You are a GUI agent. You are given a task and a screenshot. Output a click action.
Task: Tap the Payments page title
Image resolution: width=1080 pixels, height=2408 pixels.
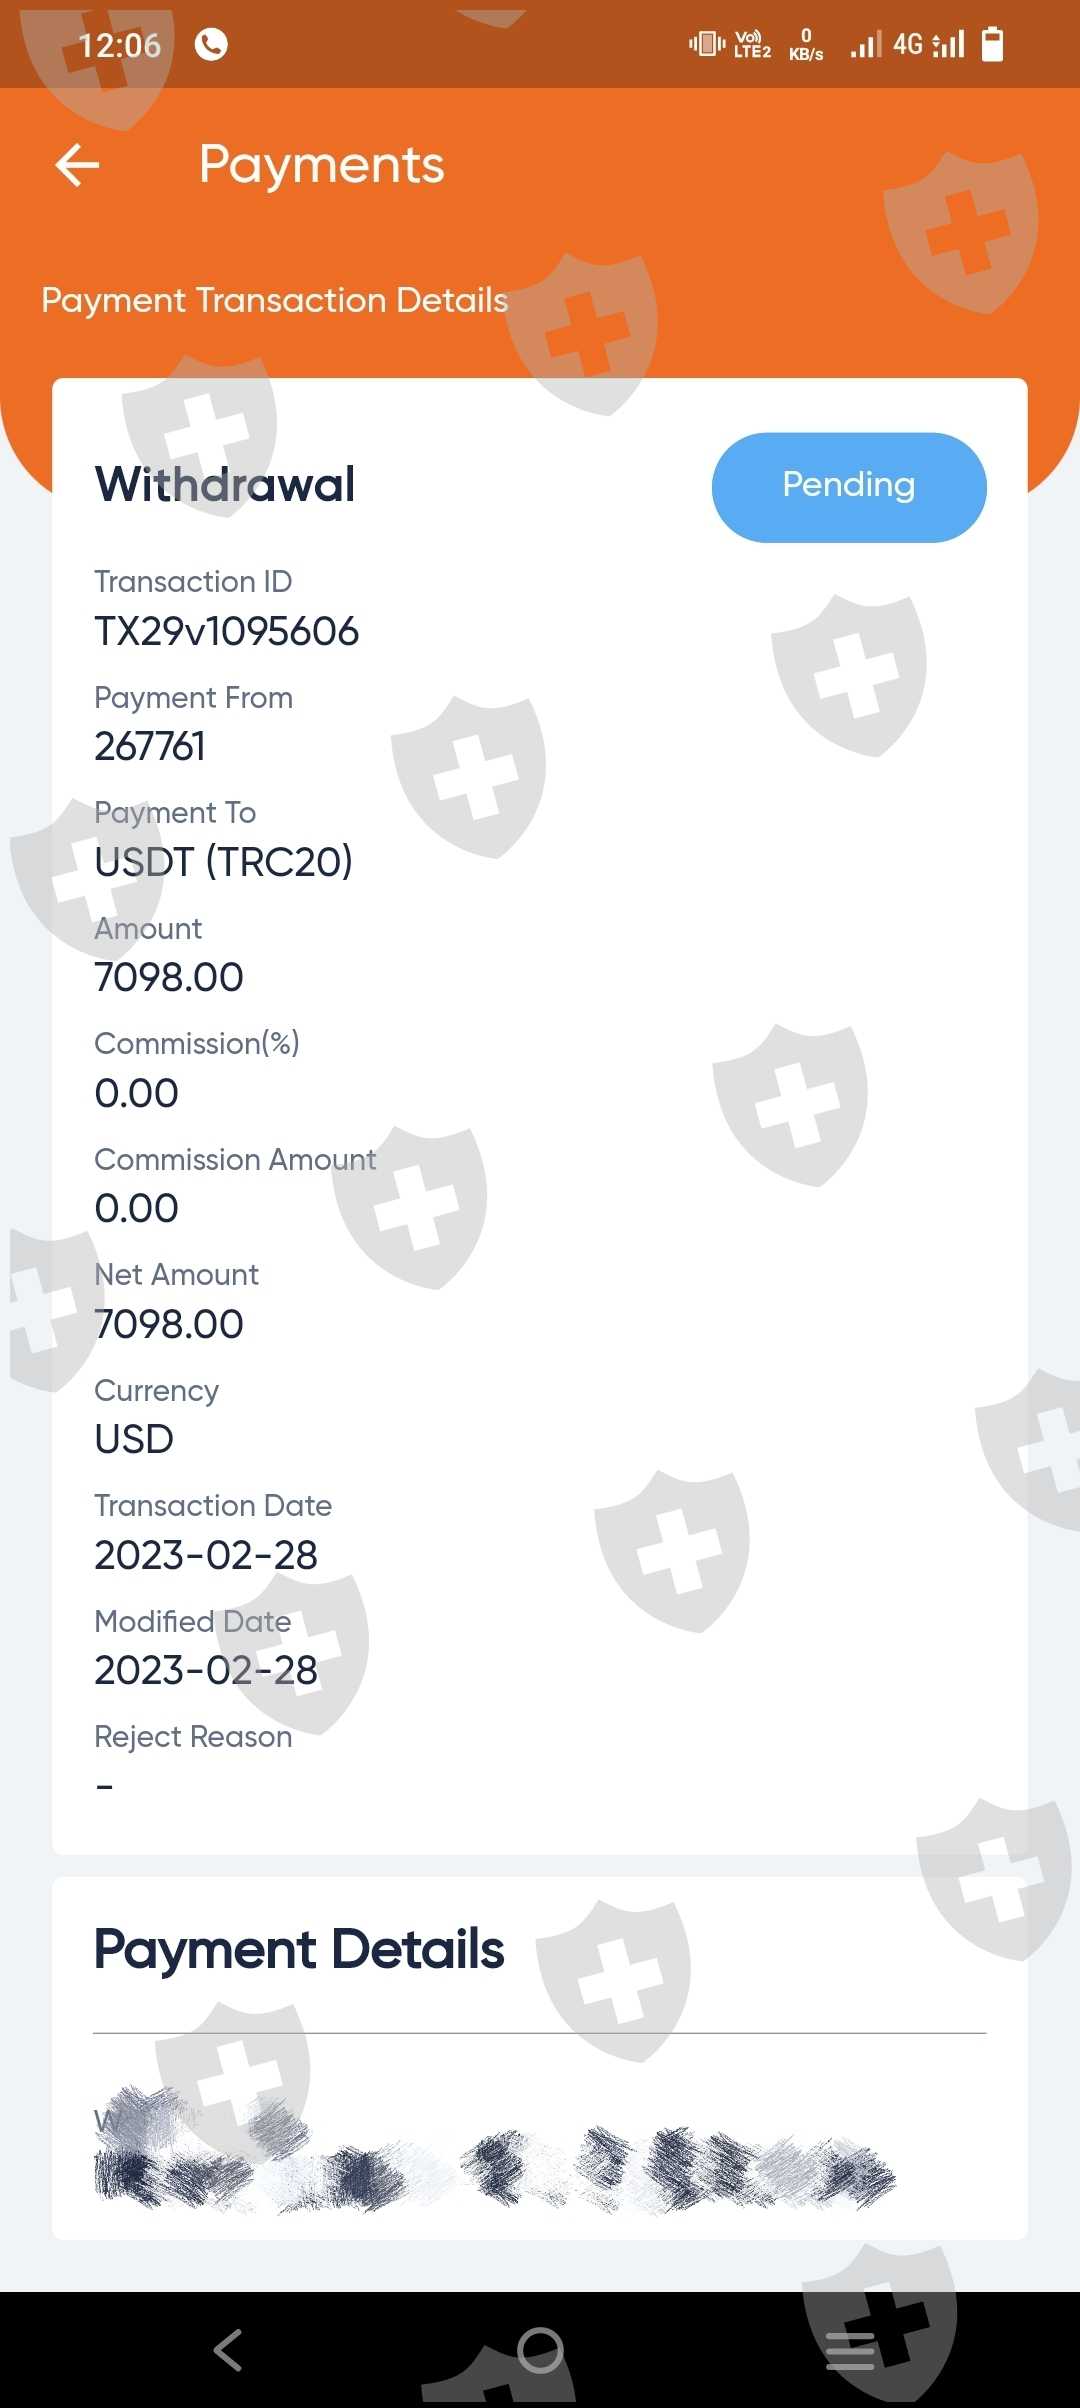coord(321,165)
